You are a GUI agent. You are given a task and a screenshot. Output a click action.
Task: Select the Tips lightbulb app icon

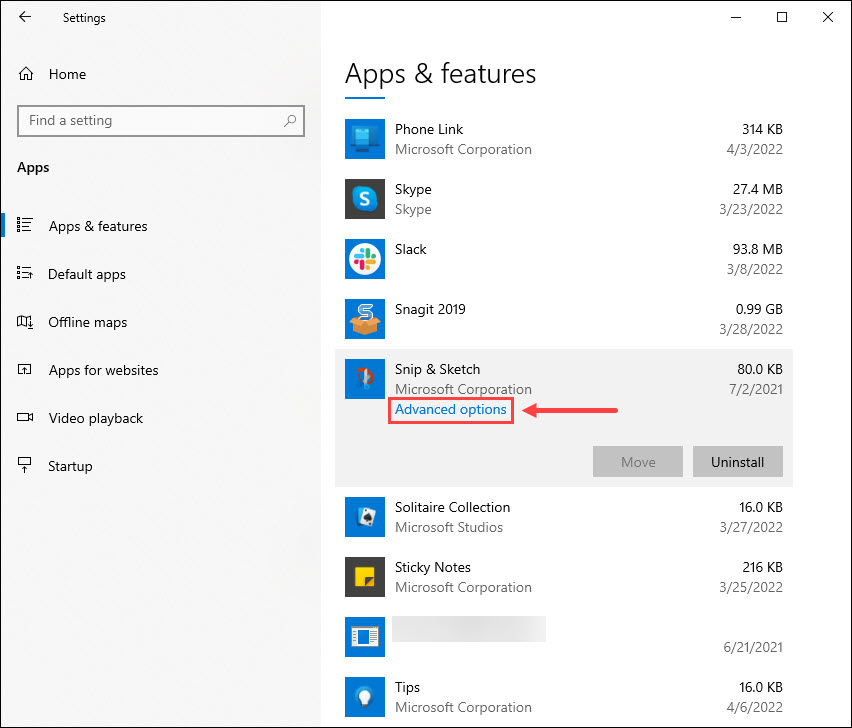pos(364,697)
